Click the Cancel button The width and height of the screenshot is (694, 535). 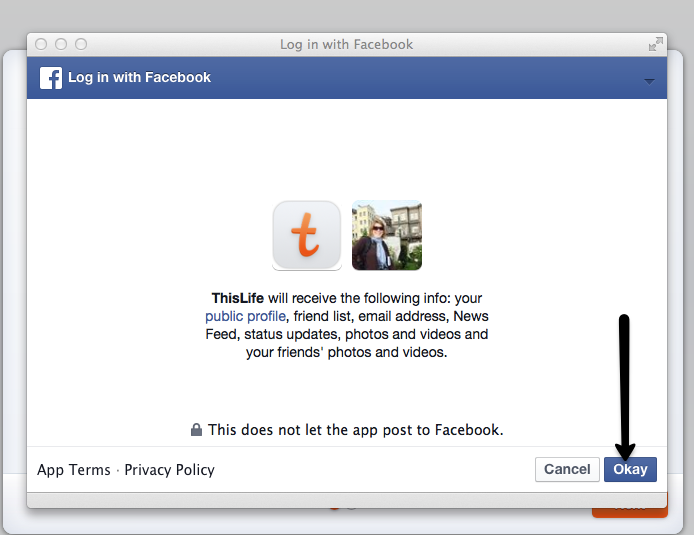click(567, 469)
